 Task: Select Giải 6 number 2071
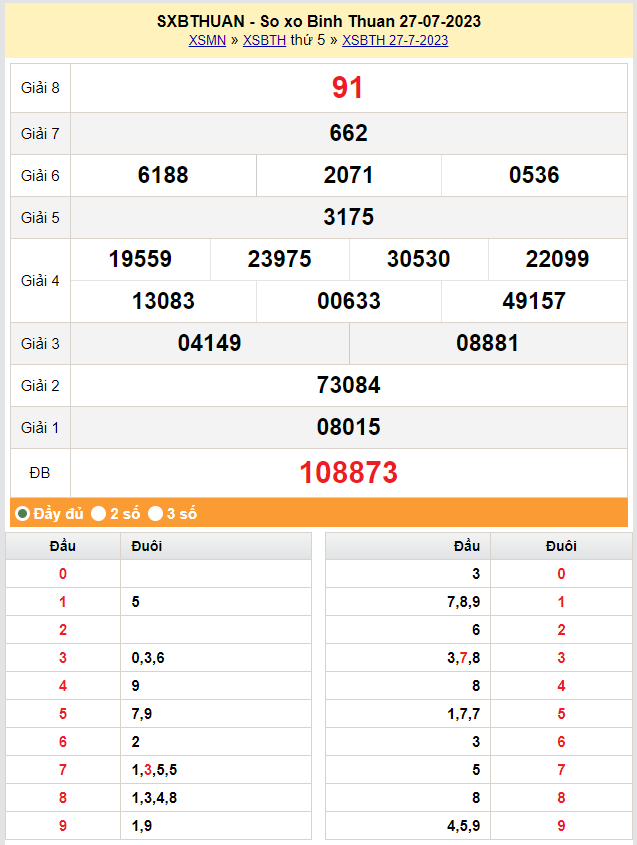tap(348, 175)
